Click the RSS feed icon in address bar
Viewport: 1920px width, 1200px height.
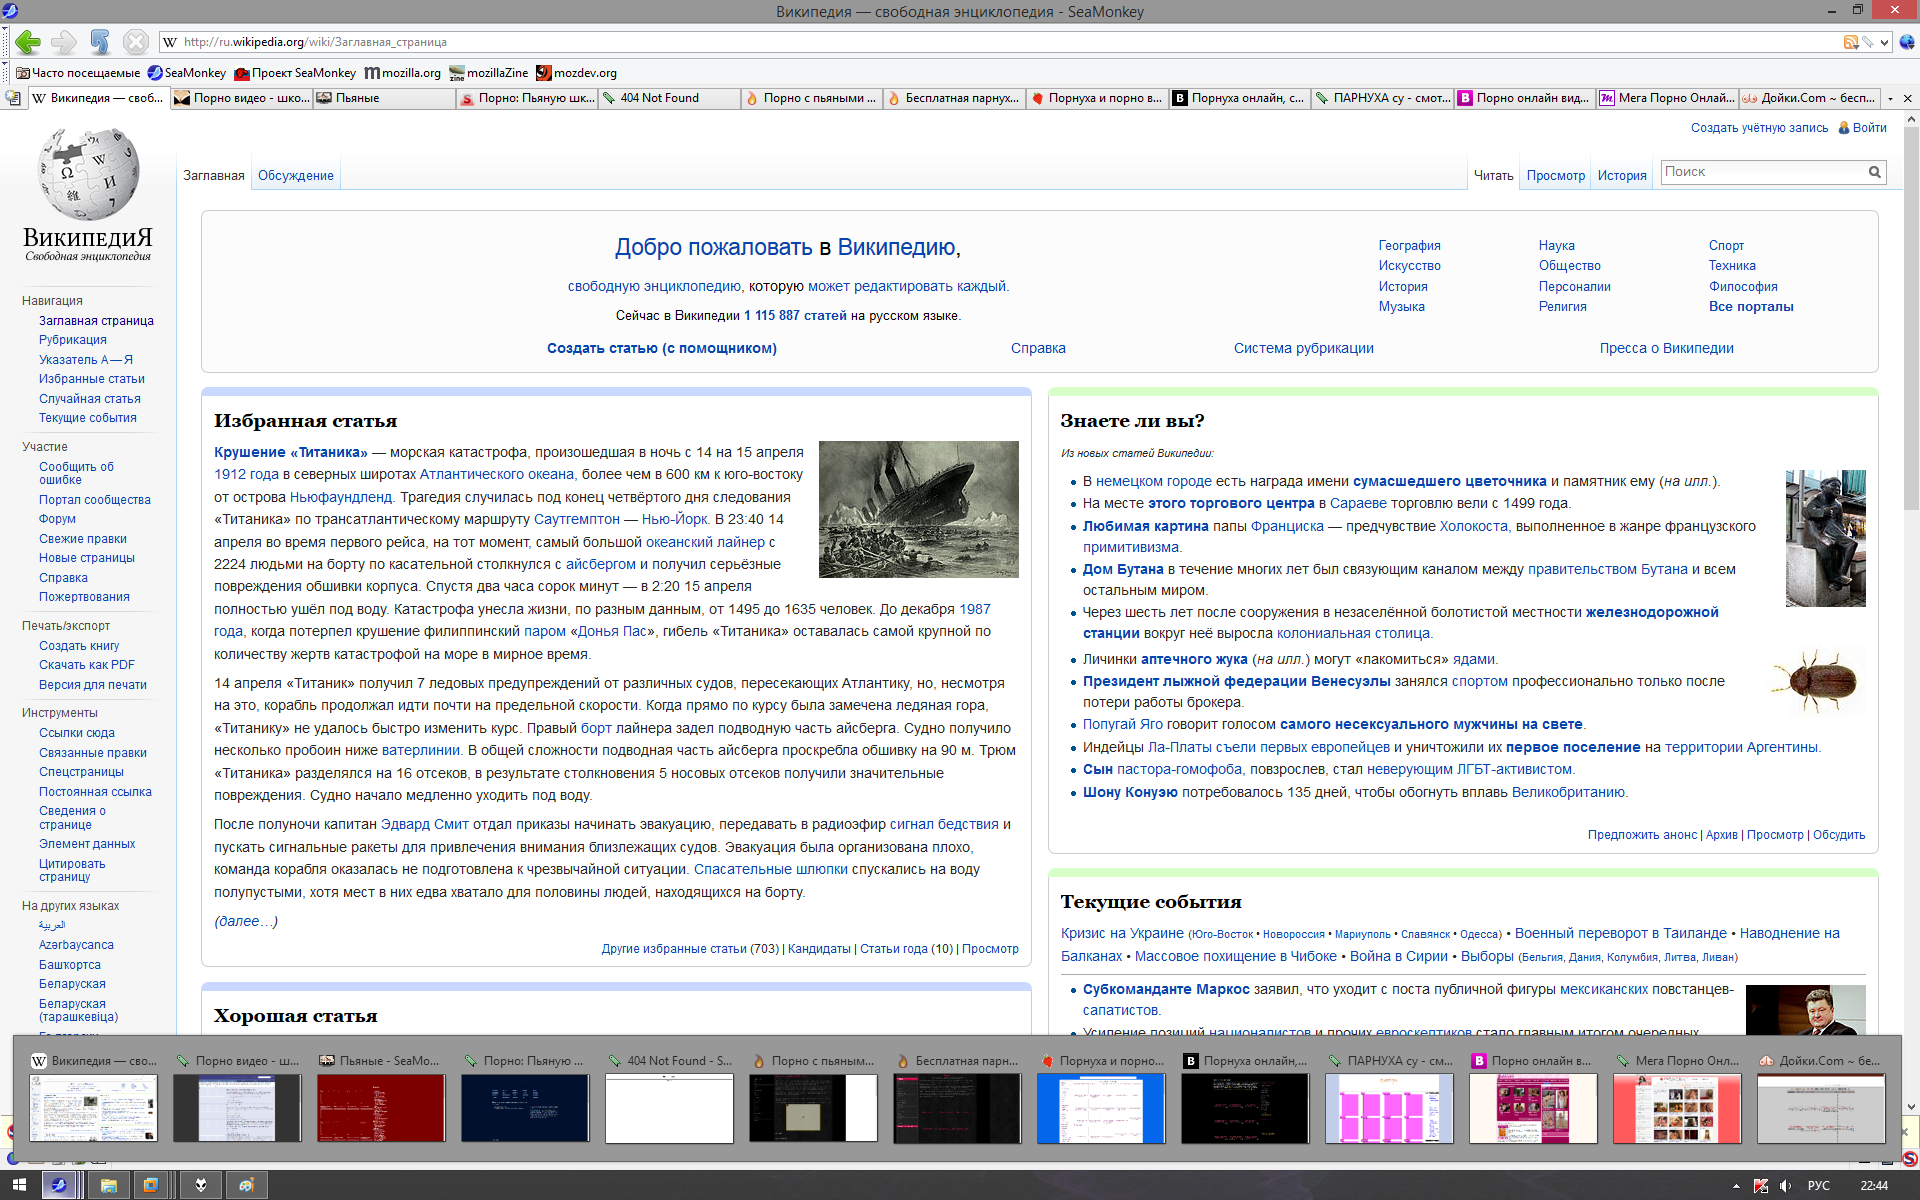pyautogui.click(x=1851, y=42)
